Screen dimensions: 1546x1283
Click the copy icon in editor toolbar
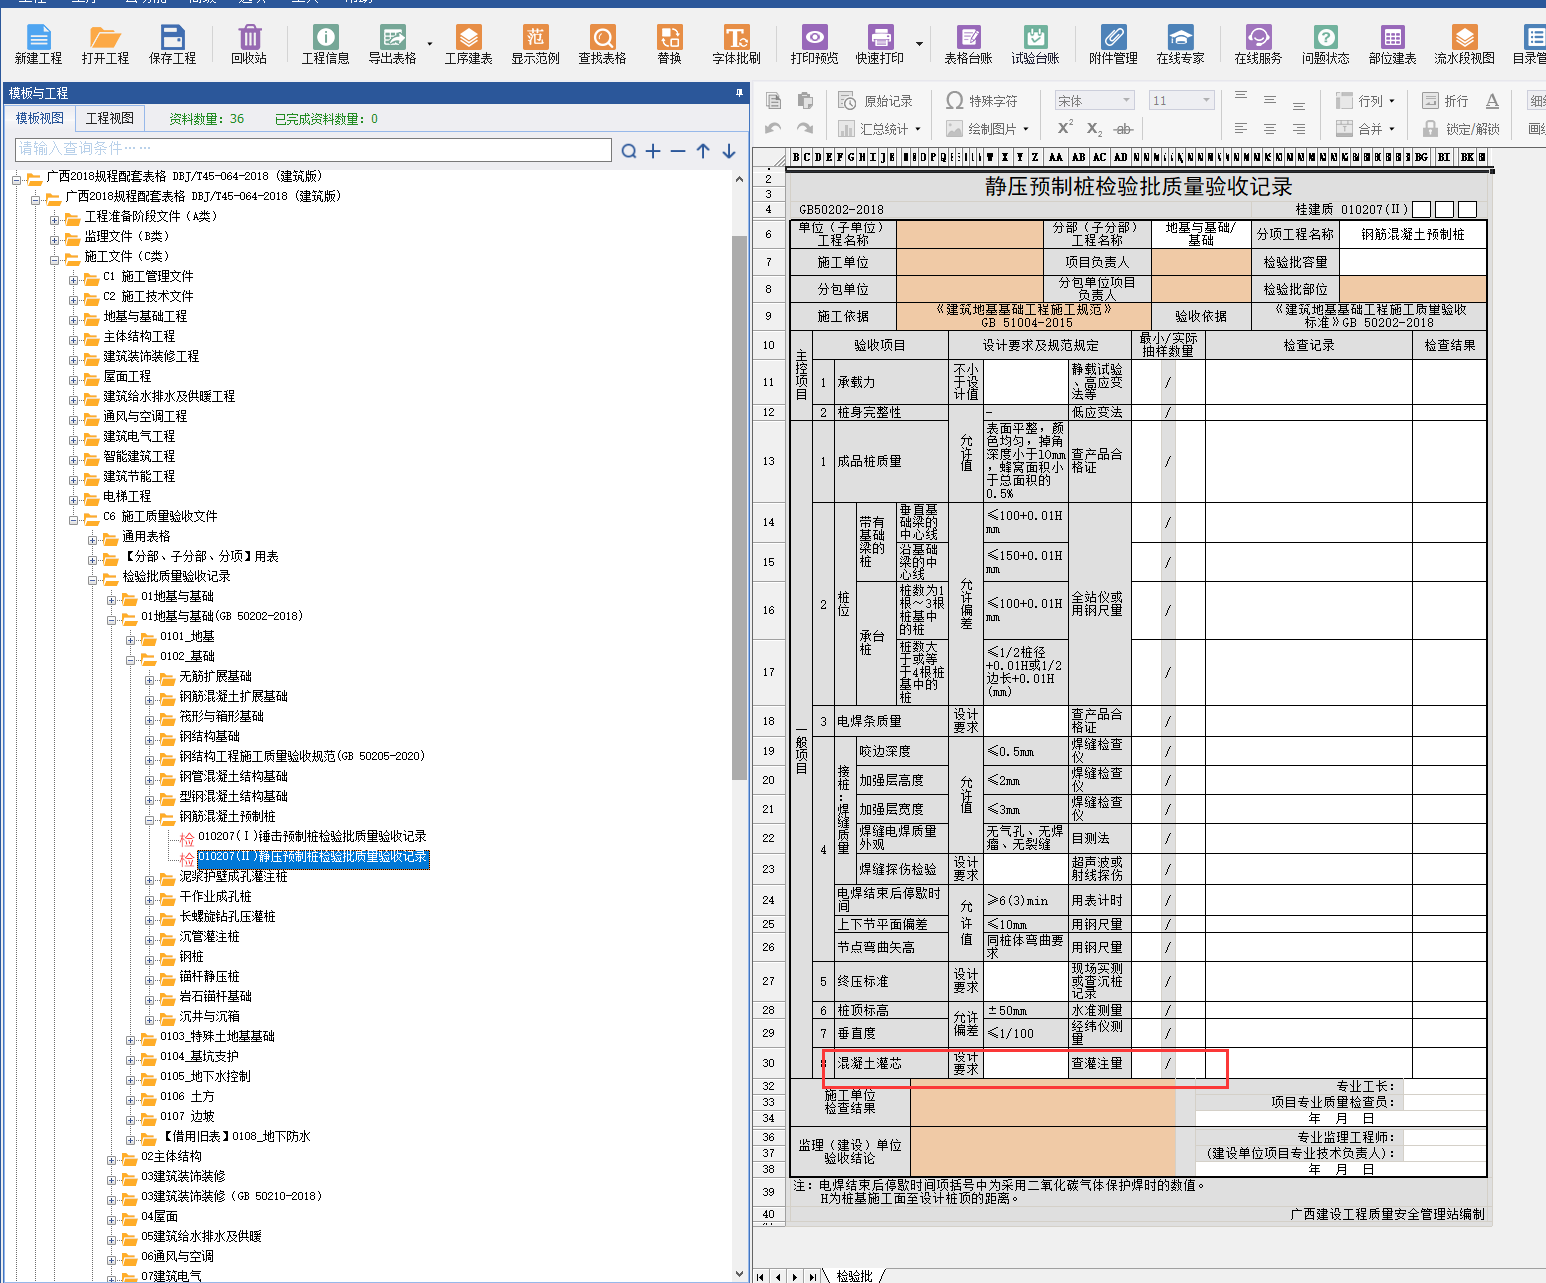click(x=773, y=100)
